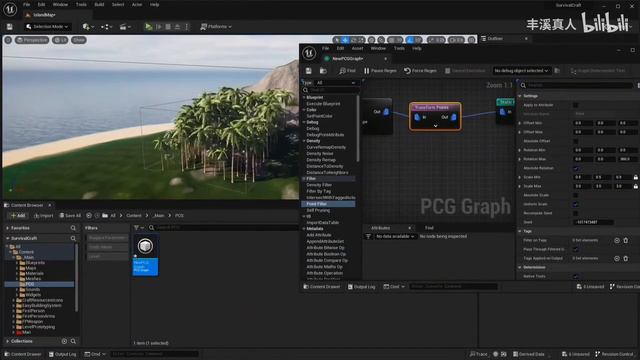Click the Unreal logo in PCG graph window

coord(309,53)
